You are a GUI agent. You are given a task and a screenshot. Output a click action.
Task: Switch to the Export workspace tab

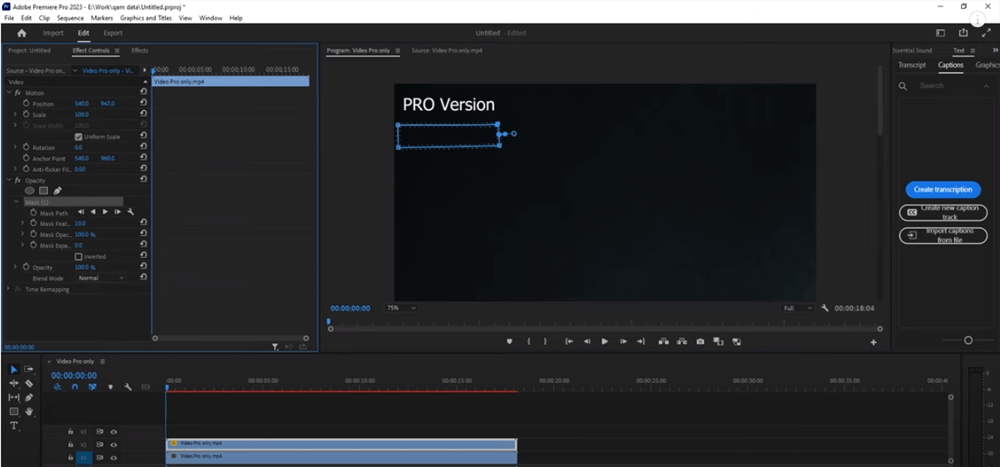point(113,33)
